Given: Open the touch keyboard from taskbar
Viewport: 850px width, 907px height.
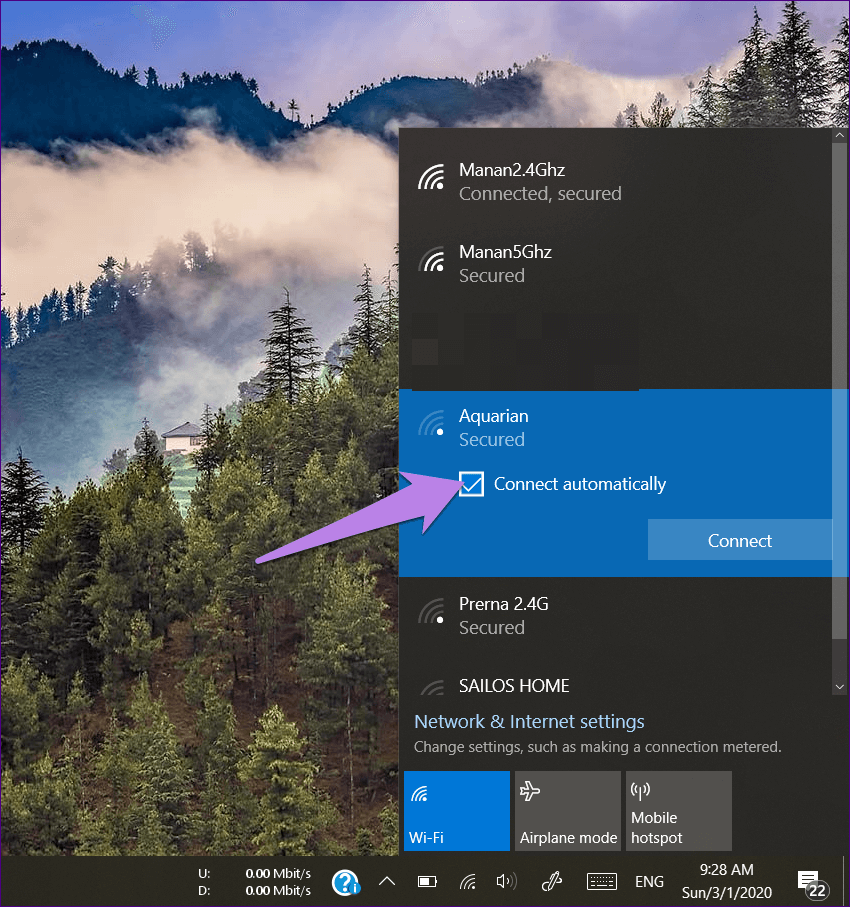Looking at the screenshot, I should [x=602, y=882].
